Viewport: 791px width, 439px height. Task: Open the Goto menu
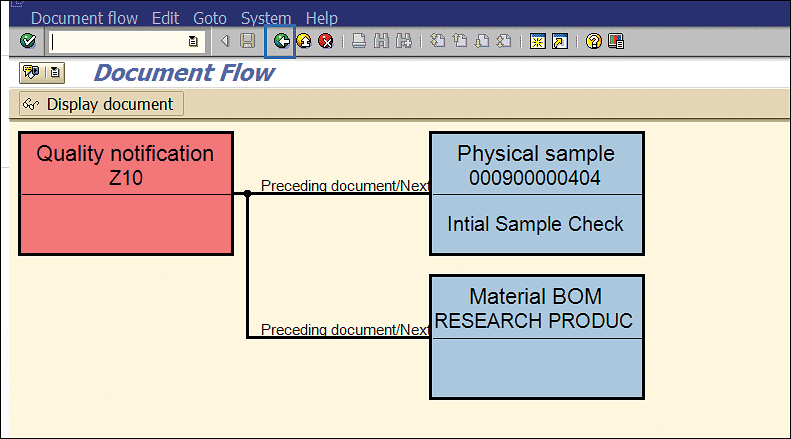click(210, 18)
